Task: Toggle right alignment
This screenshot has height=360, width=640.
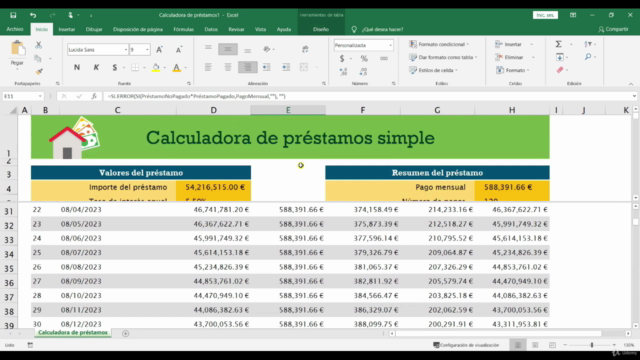Action: (x=247, y=67)
